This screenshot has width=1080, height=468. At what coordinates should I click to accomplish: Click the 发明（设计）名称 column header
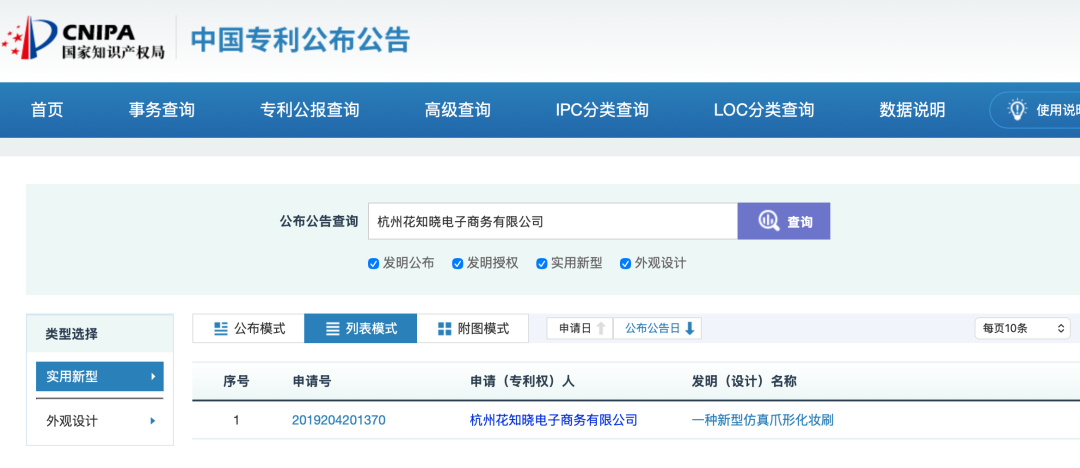(x=744, y=381)
